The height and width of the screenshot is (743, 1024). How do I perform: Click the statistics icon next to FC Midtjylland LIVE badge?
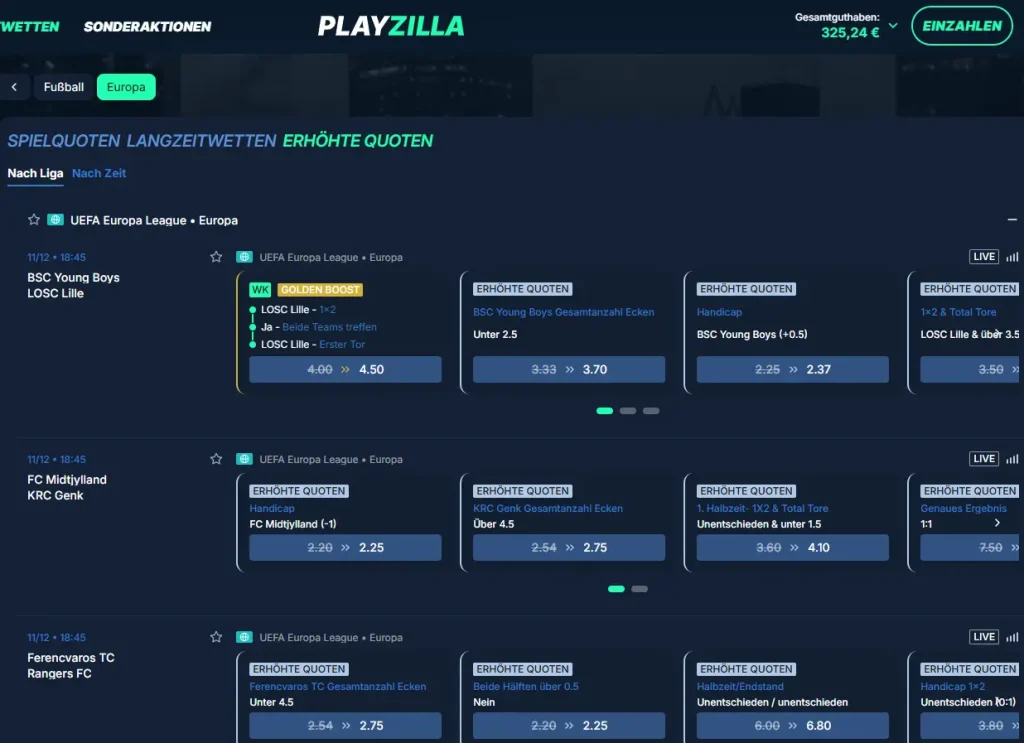coord(1013,458)
